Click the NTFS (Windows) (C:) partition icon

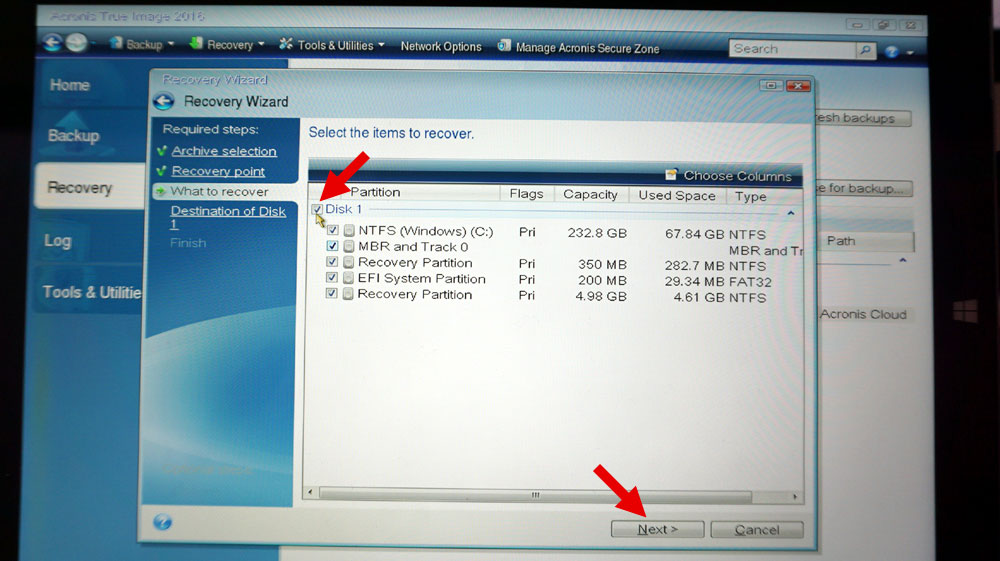[349, 231]
